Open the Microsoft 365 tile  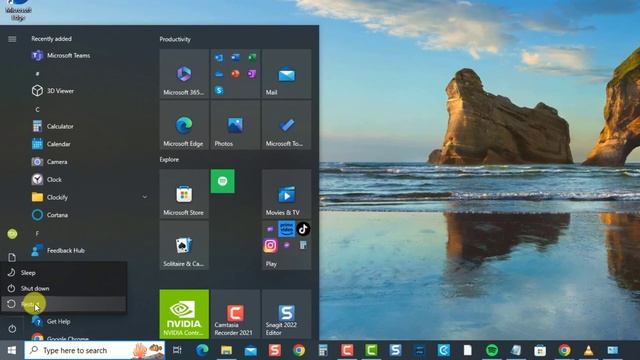184,74
